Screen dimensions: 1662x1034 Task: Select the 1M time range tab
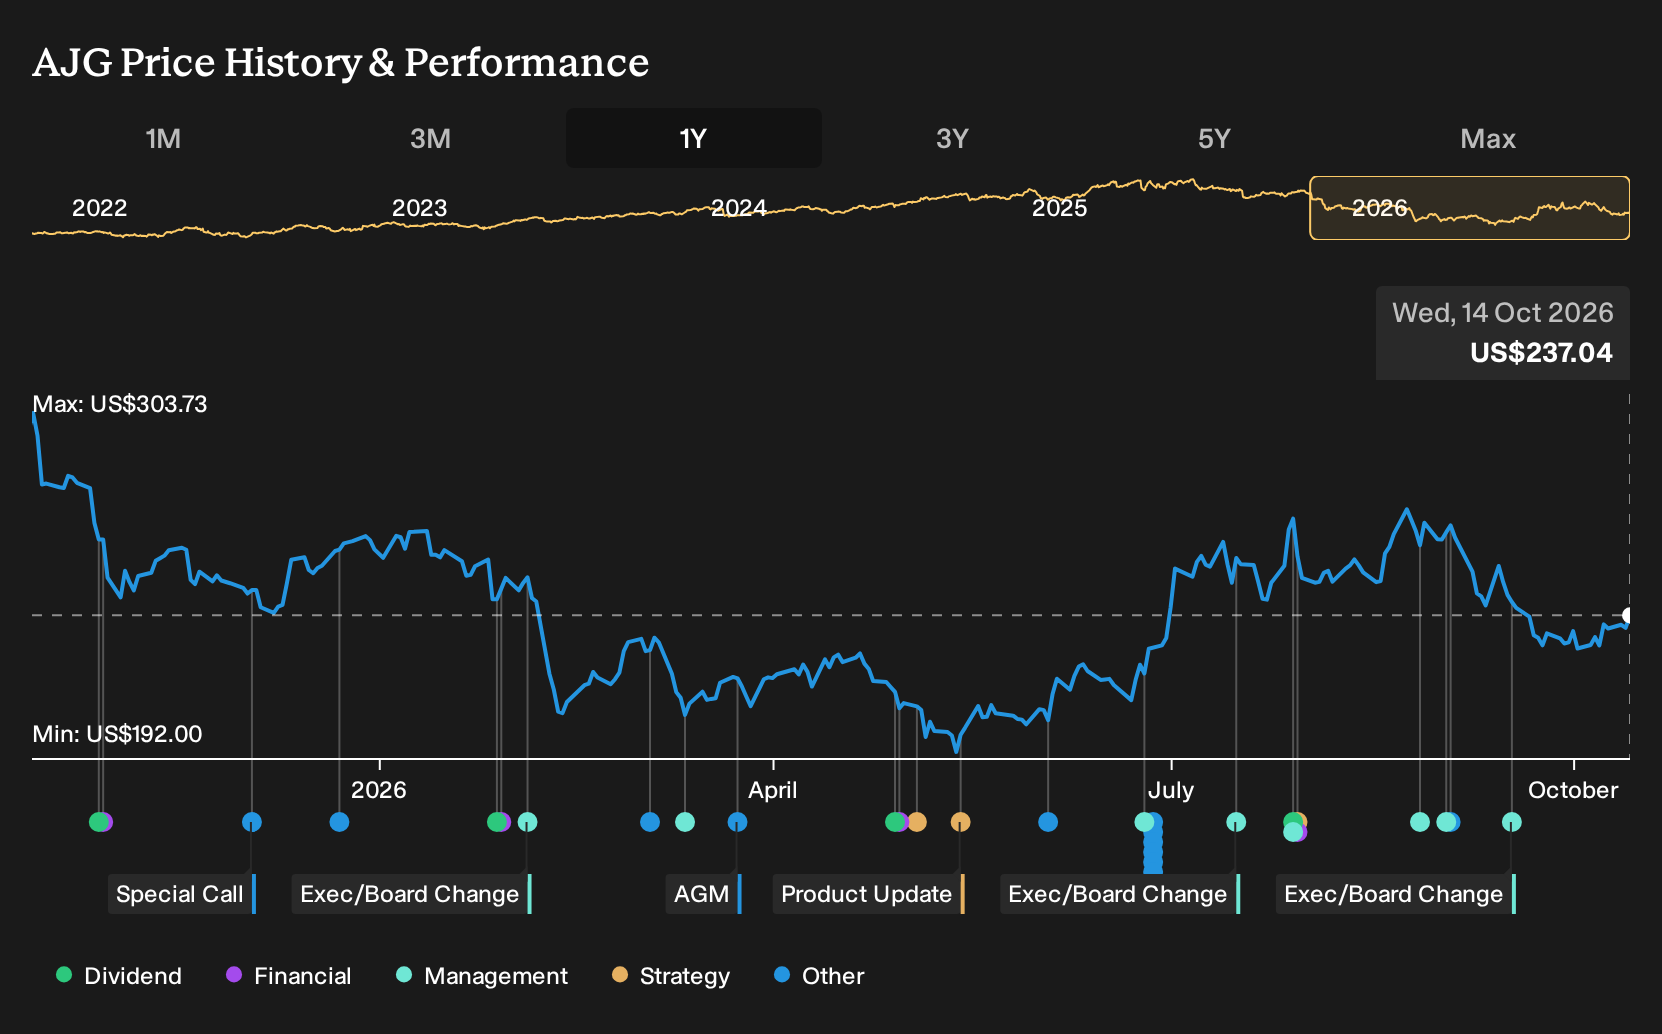click(x=163, y=138)
